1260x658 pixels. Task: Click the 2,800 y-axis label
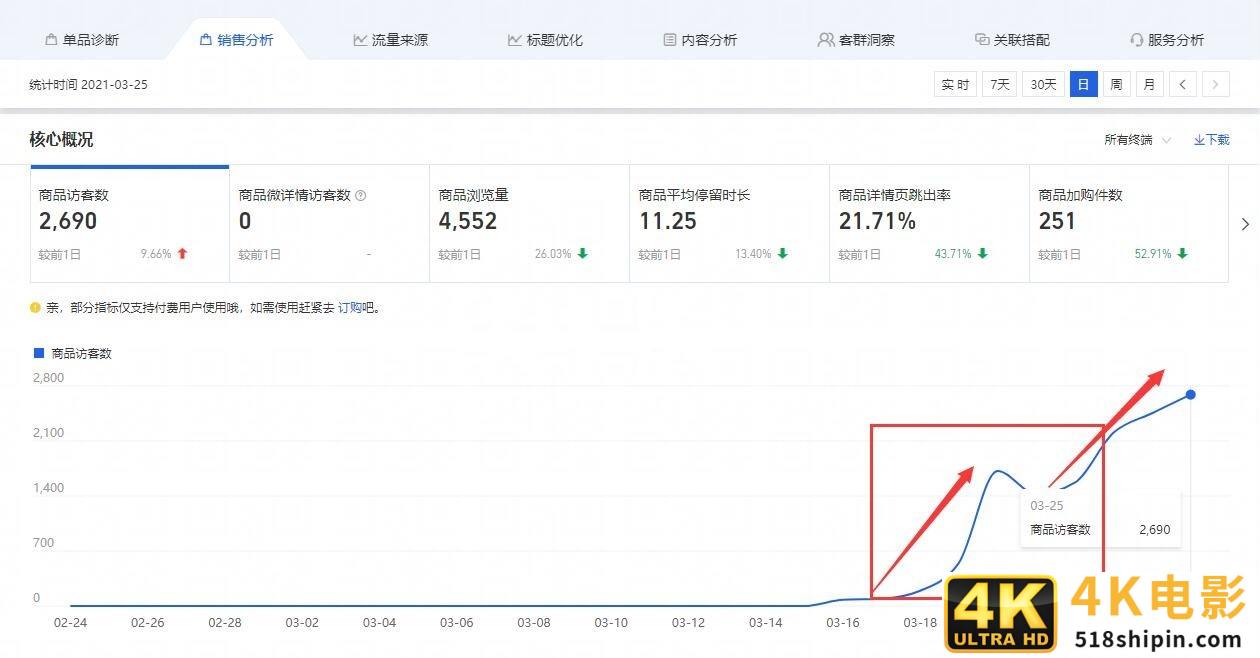(48, 378)
